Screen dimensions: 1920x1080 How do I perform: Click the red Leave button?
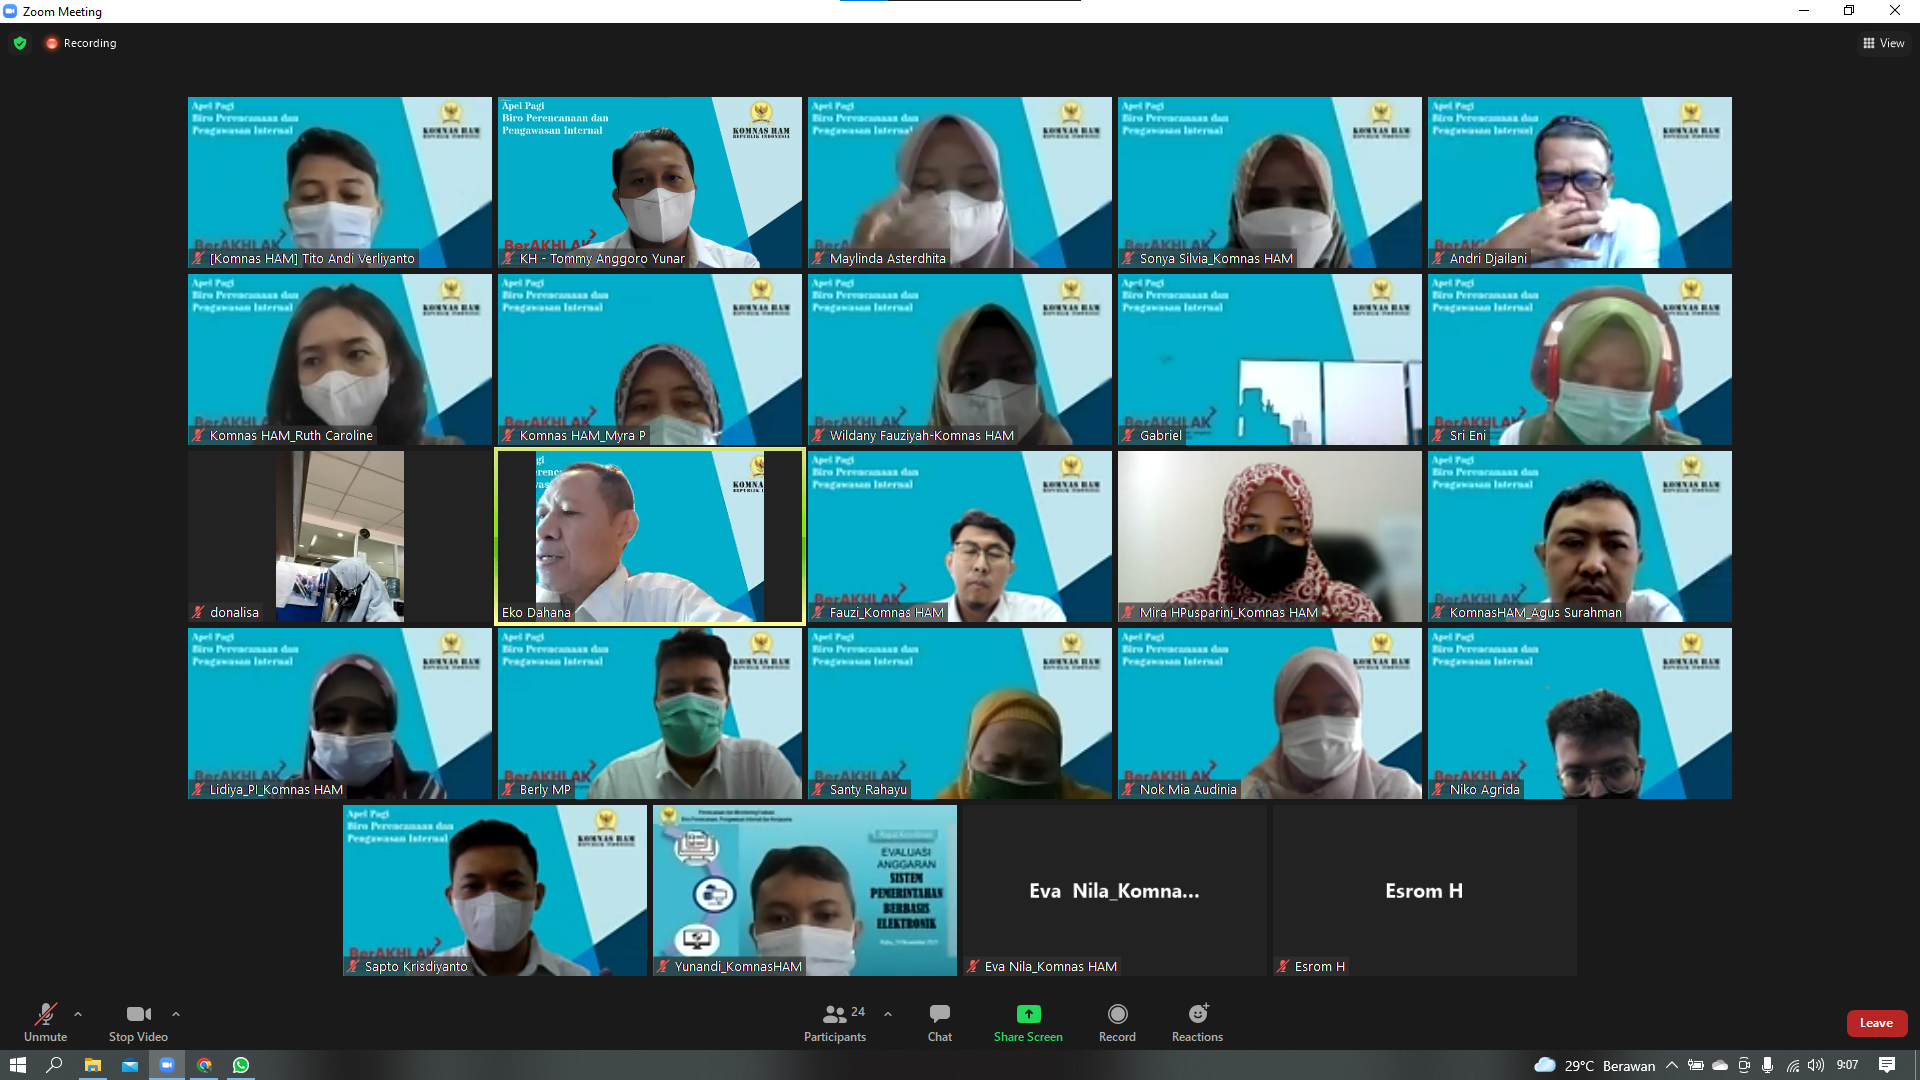[x=1876, y=1023]
